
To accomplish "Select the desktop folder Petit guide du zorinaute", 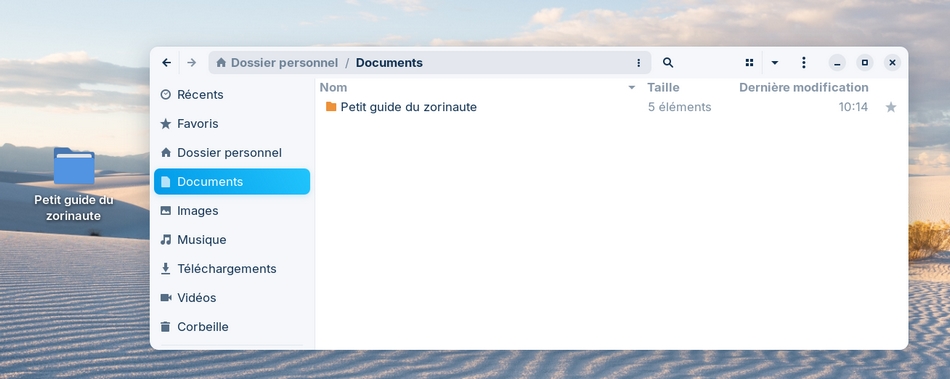I will coord(74,184).
